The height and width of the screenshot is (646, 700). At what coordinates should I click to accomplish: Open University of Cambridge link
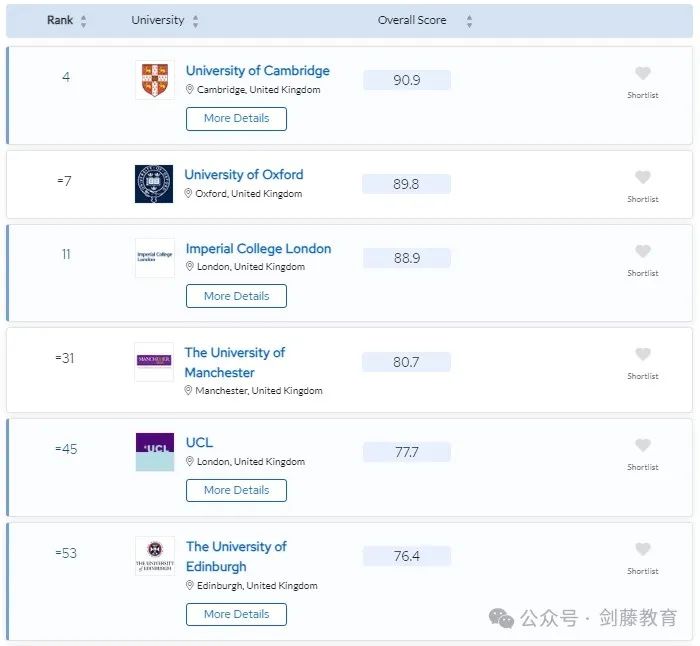(x=258, y=71)
